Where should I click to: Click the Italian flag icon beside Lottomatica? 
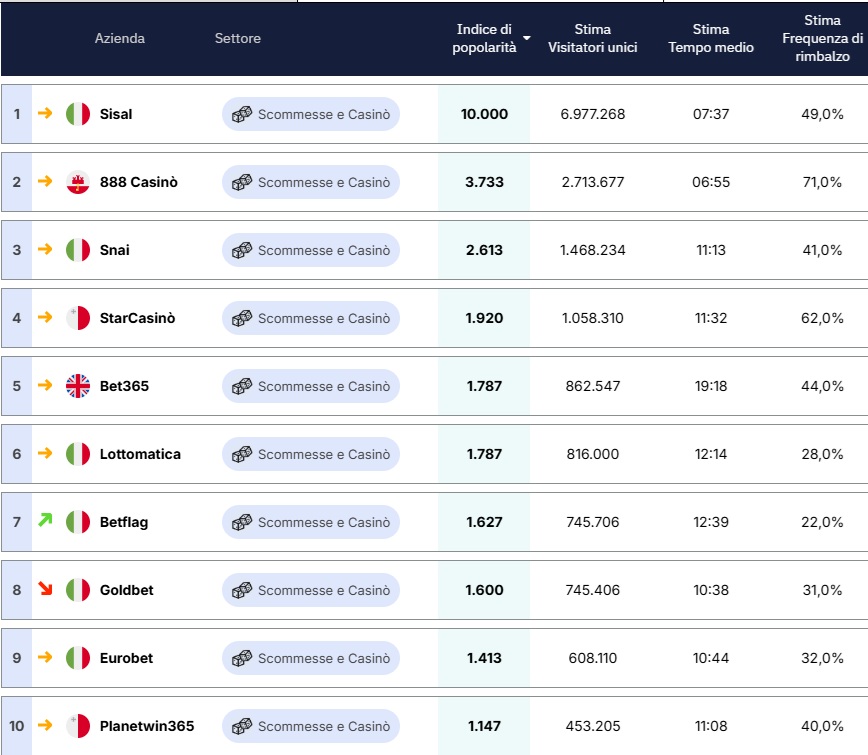point(78,454)
